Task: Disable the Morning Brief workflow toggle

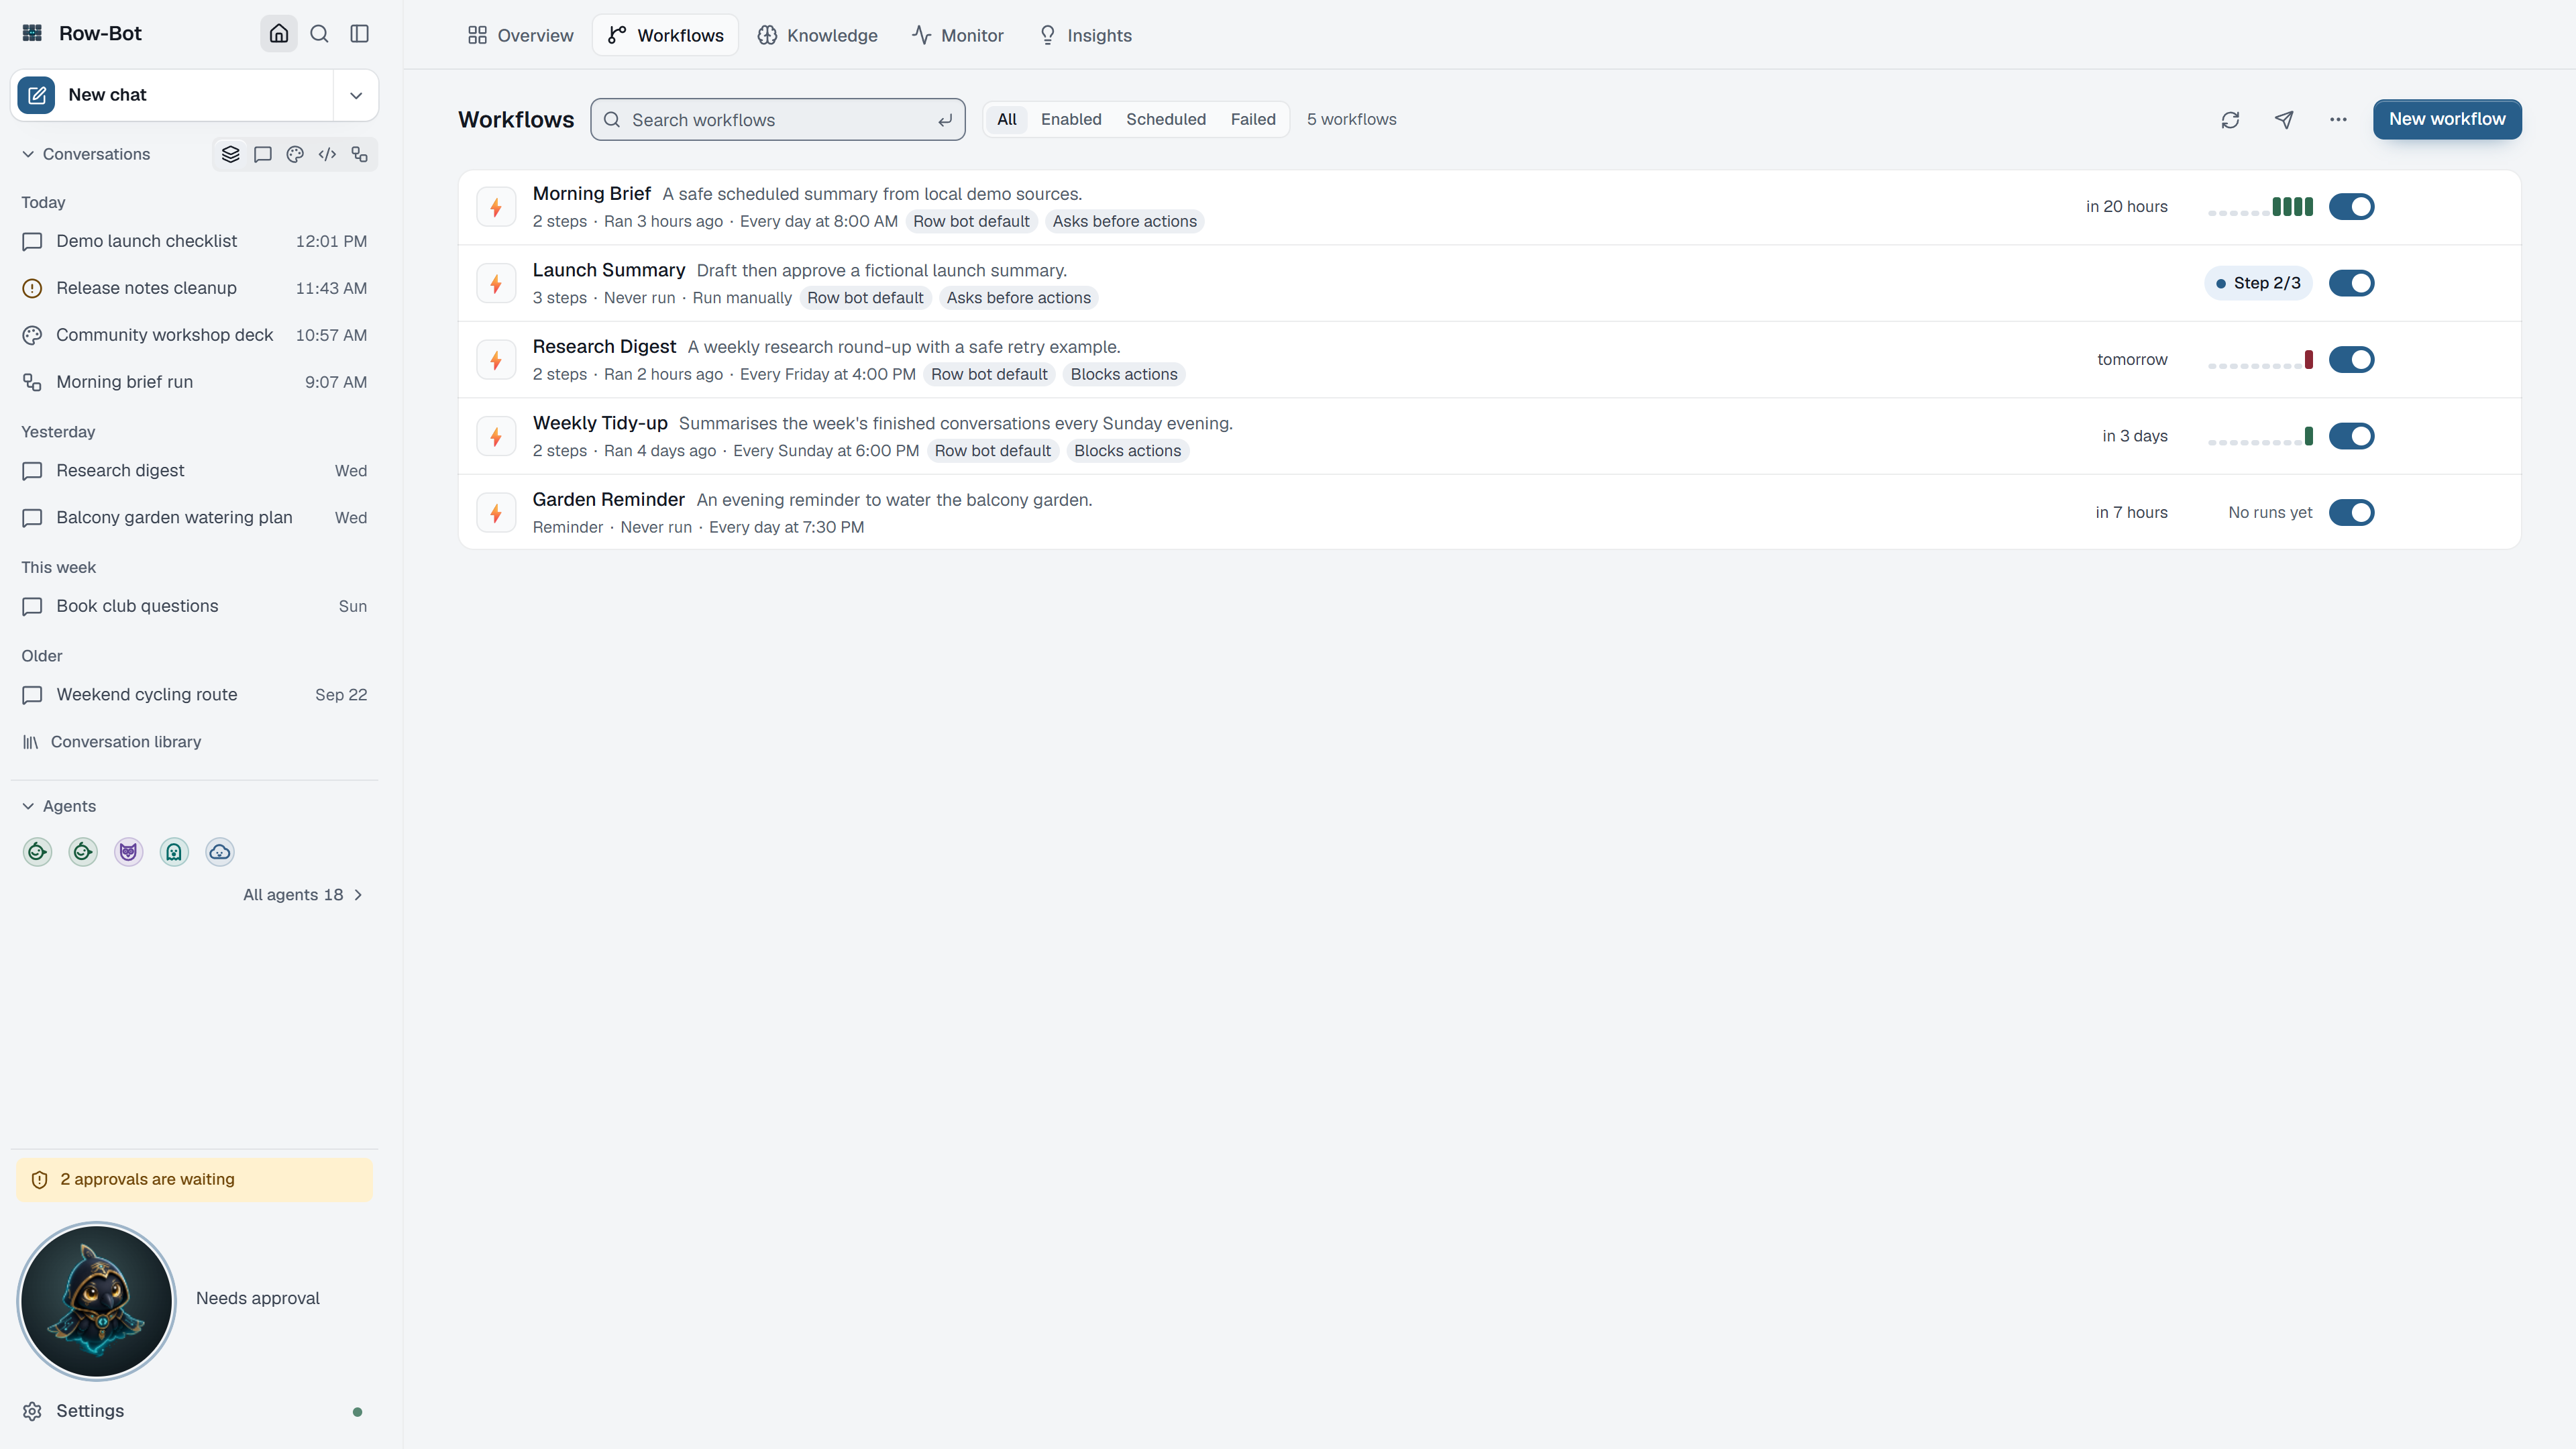Action: coord(2351,207)
